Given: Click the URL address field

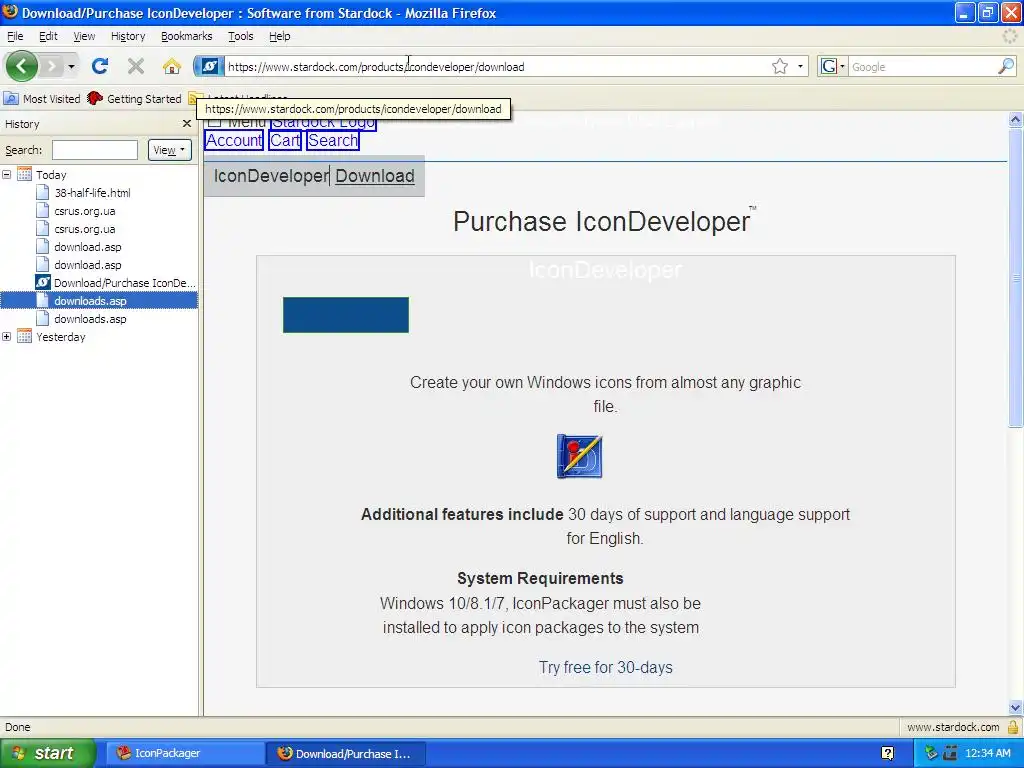Looking at the screenshot, I should pos(496,67).
